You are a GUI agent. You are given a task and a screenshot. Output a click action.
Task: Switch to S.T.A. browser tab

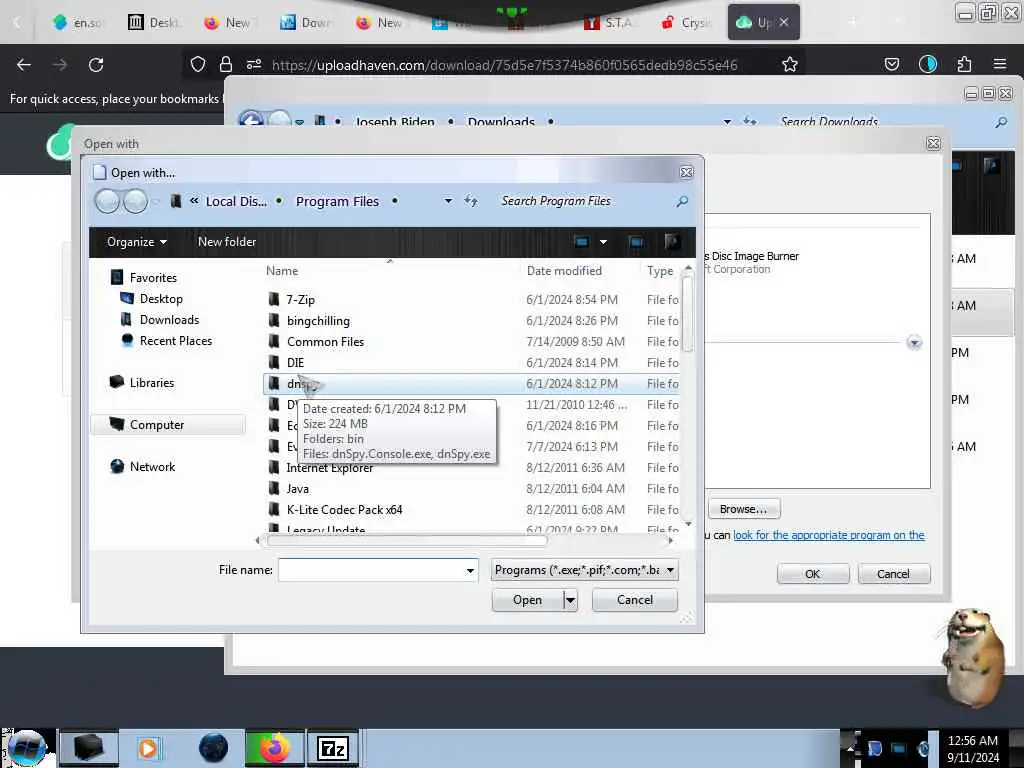[609, 22]
